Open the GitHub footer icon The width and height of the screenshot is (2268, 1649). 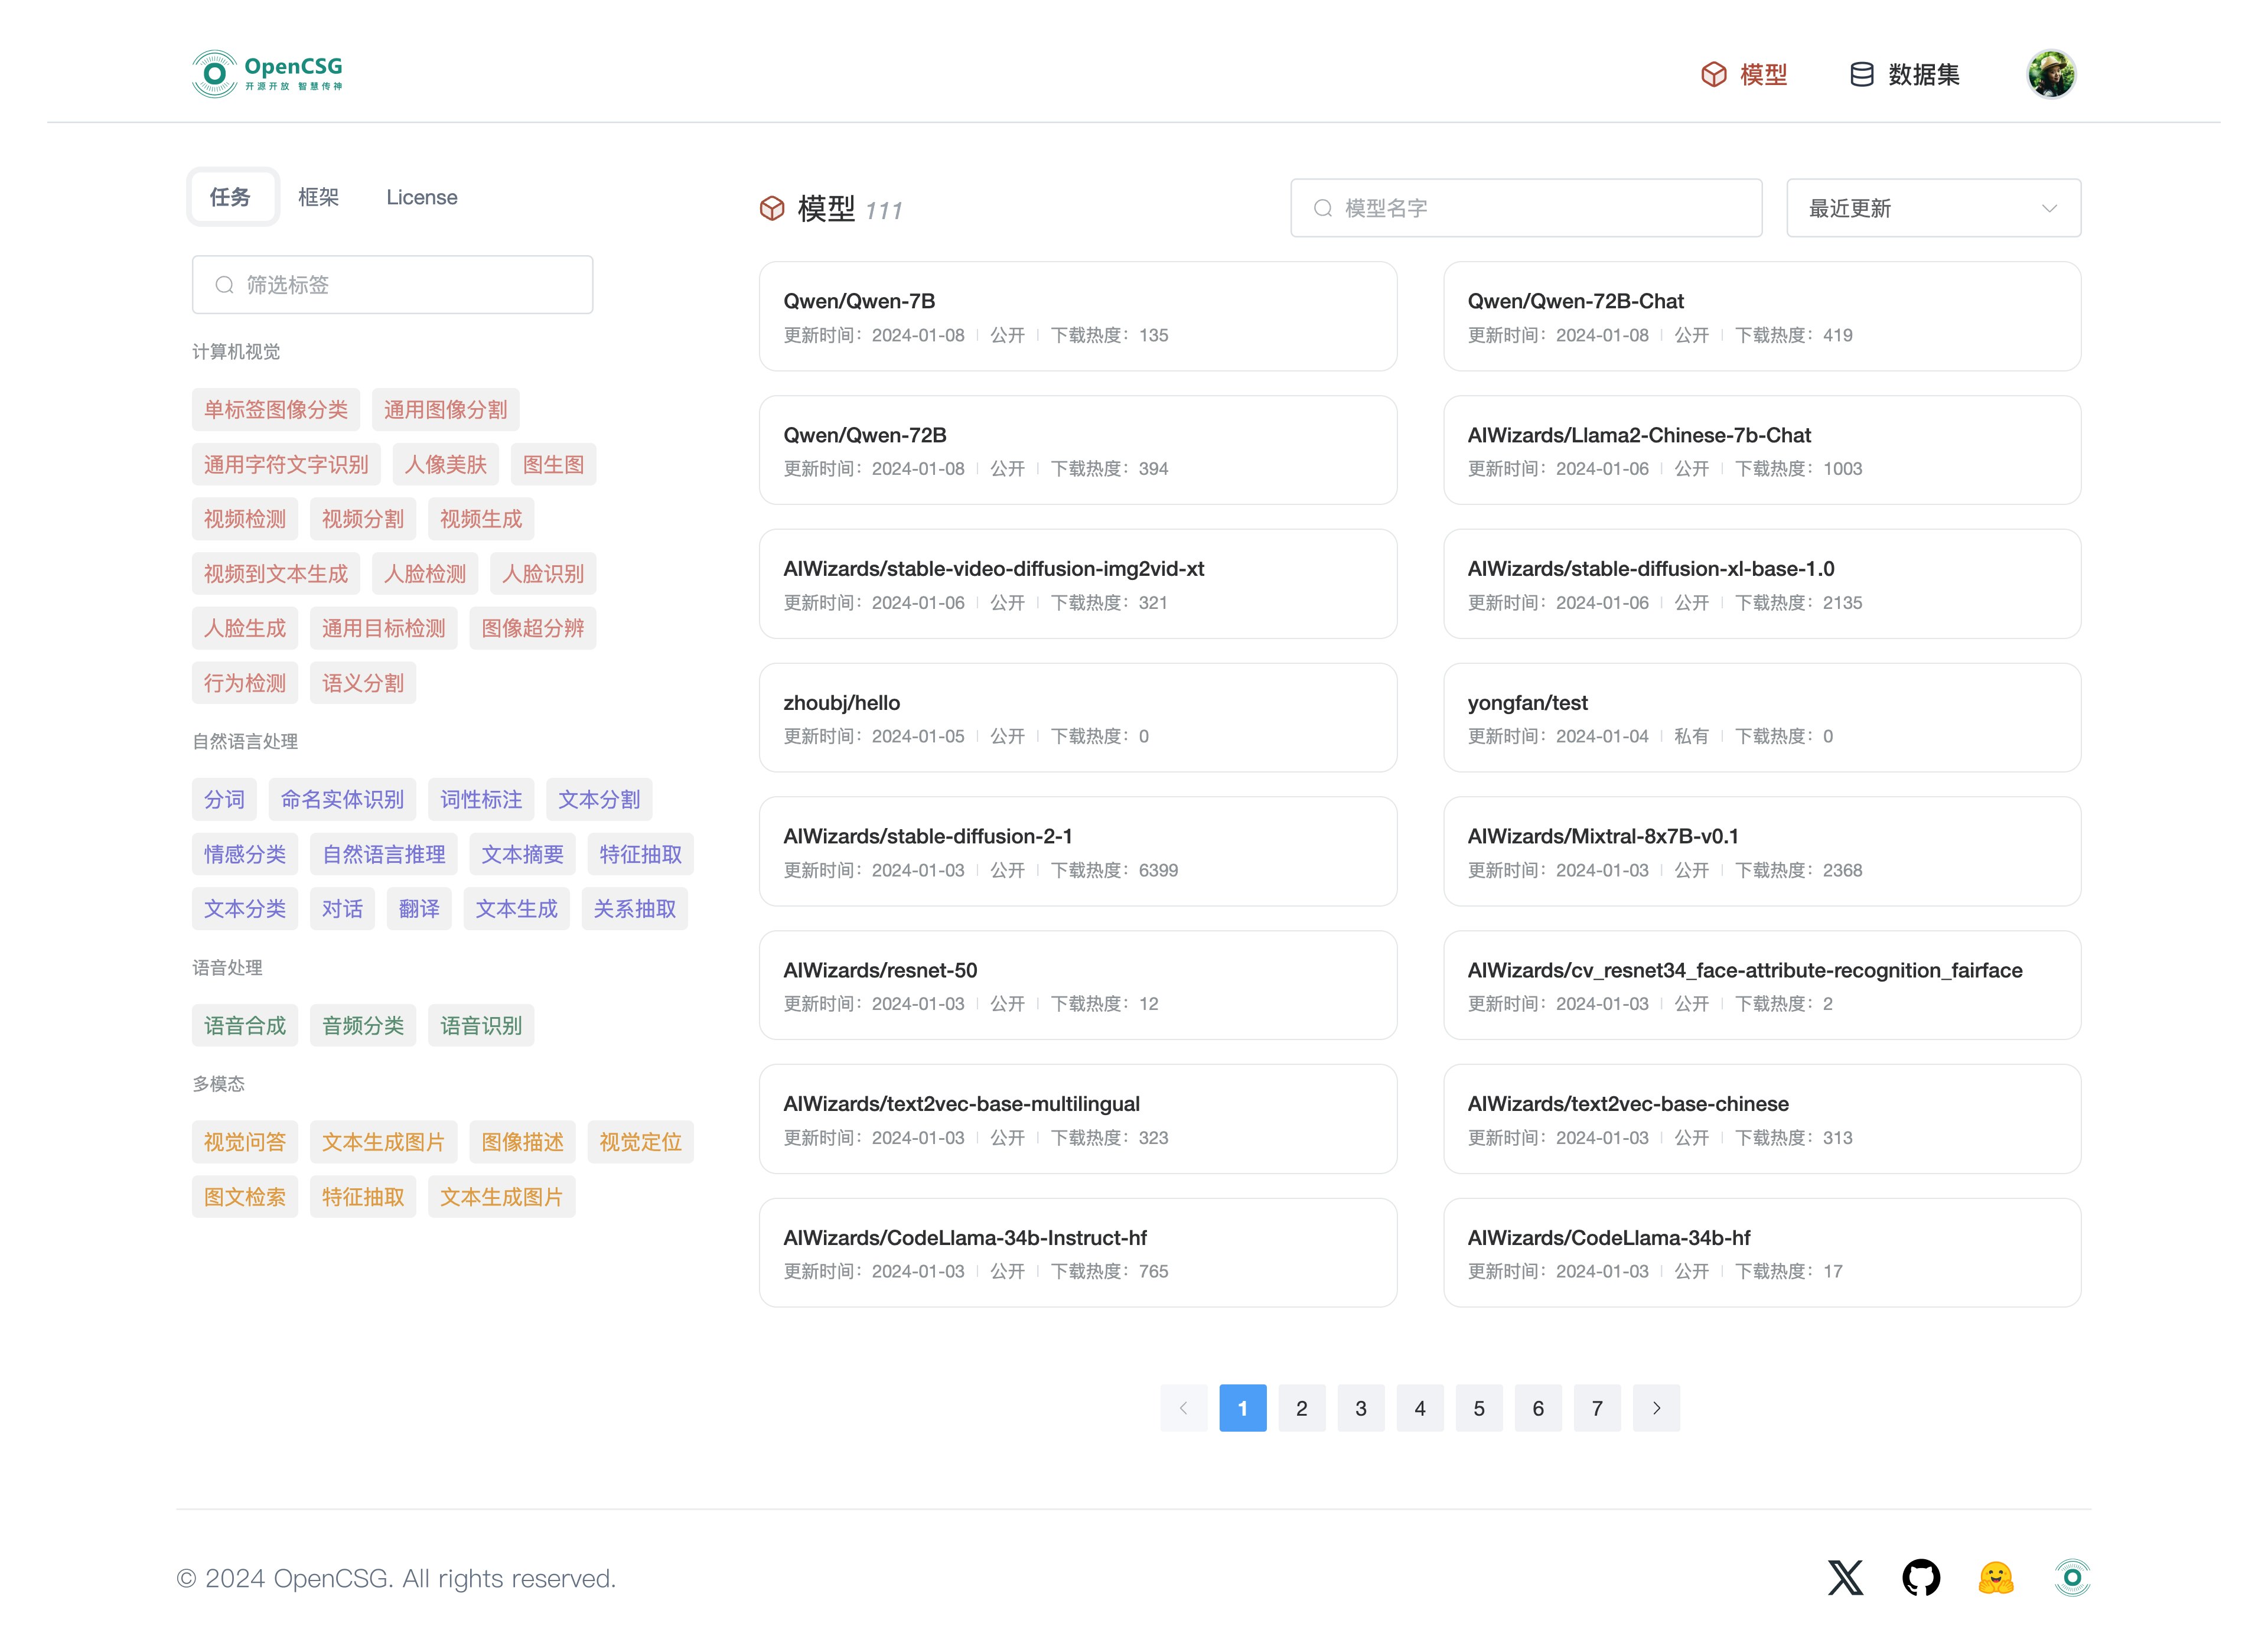pos(1920,1577)
